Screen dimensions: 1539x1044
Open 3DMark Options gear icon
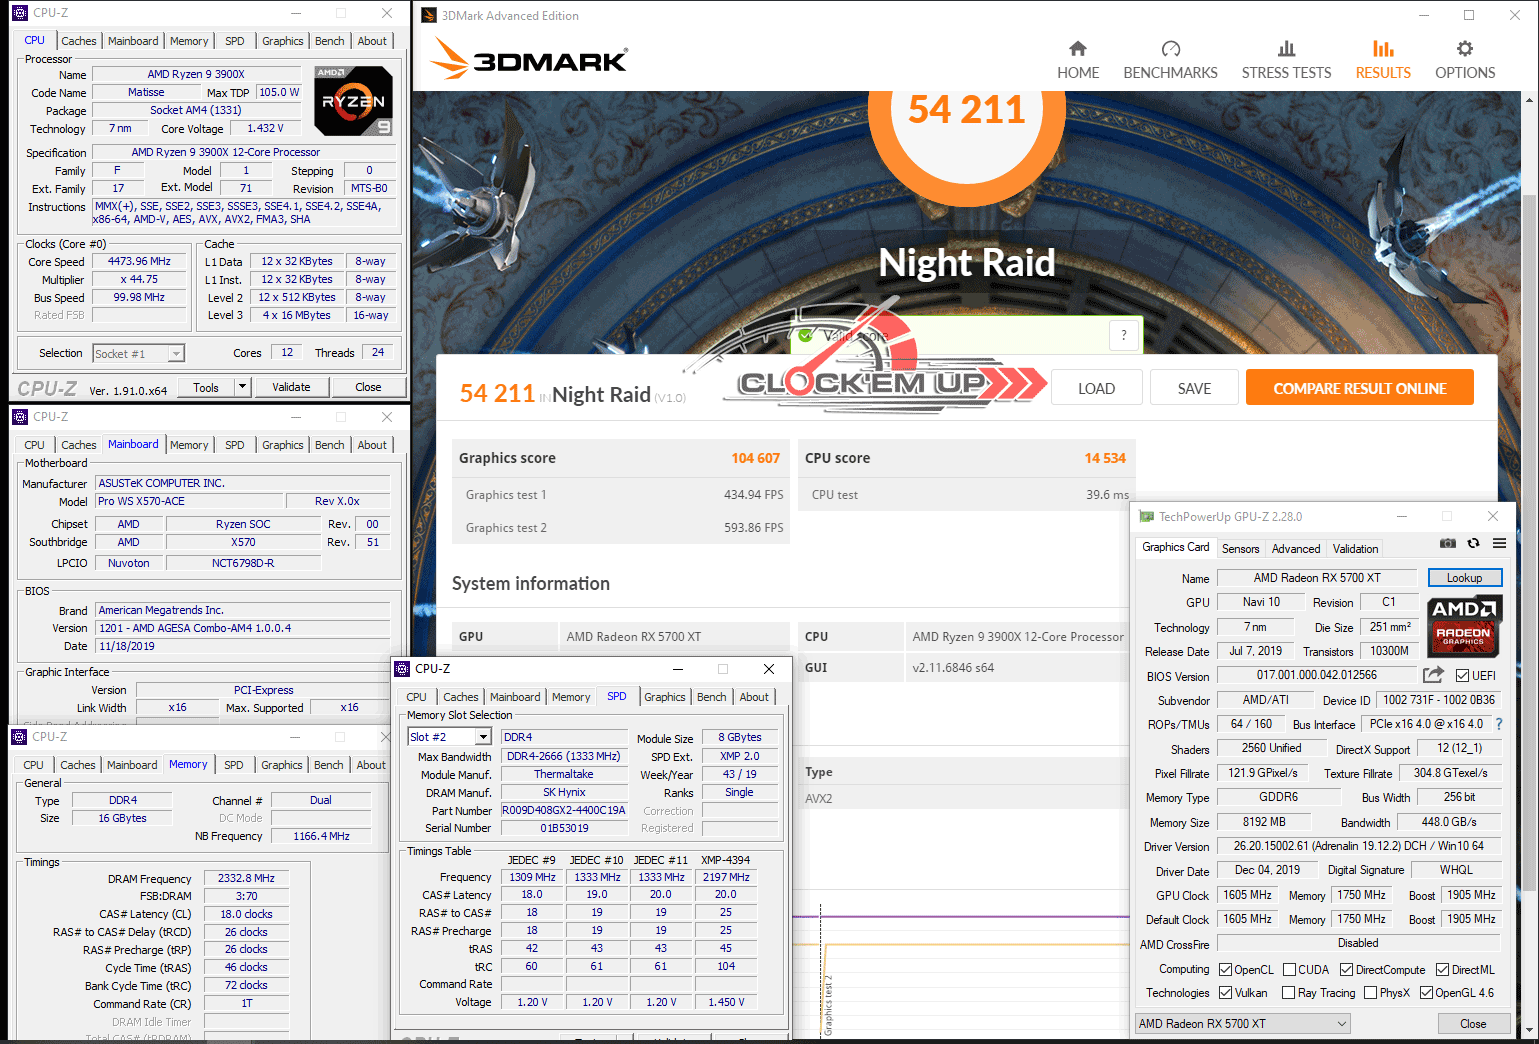pyautogui.click(x=1464, y=49)
